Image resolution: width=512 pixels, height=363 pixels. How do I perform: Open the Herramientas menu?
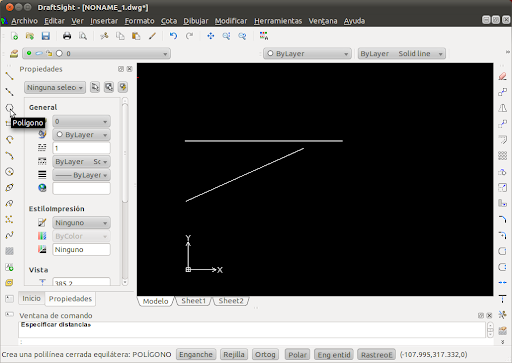(x=278, y=21)
